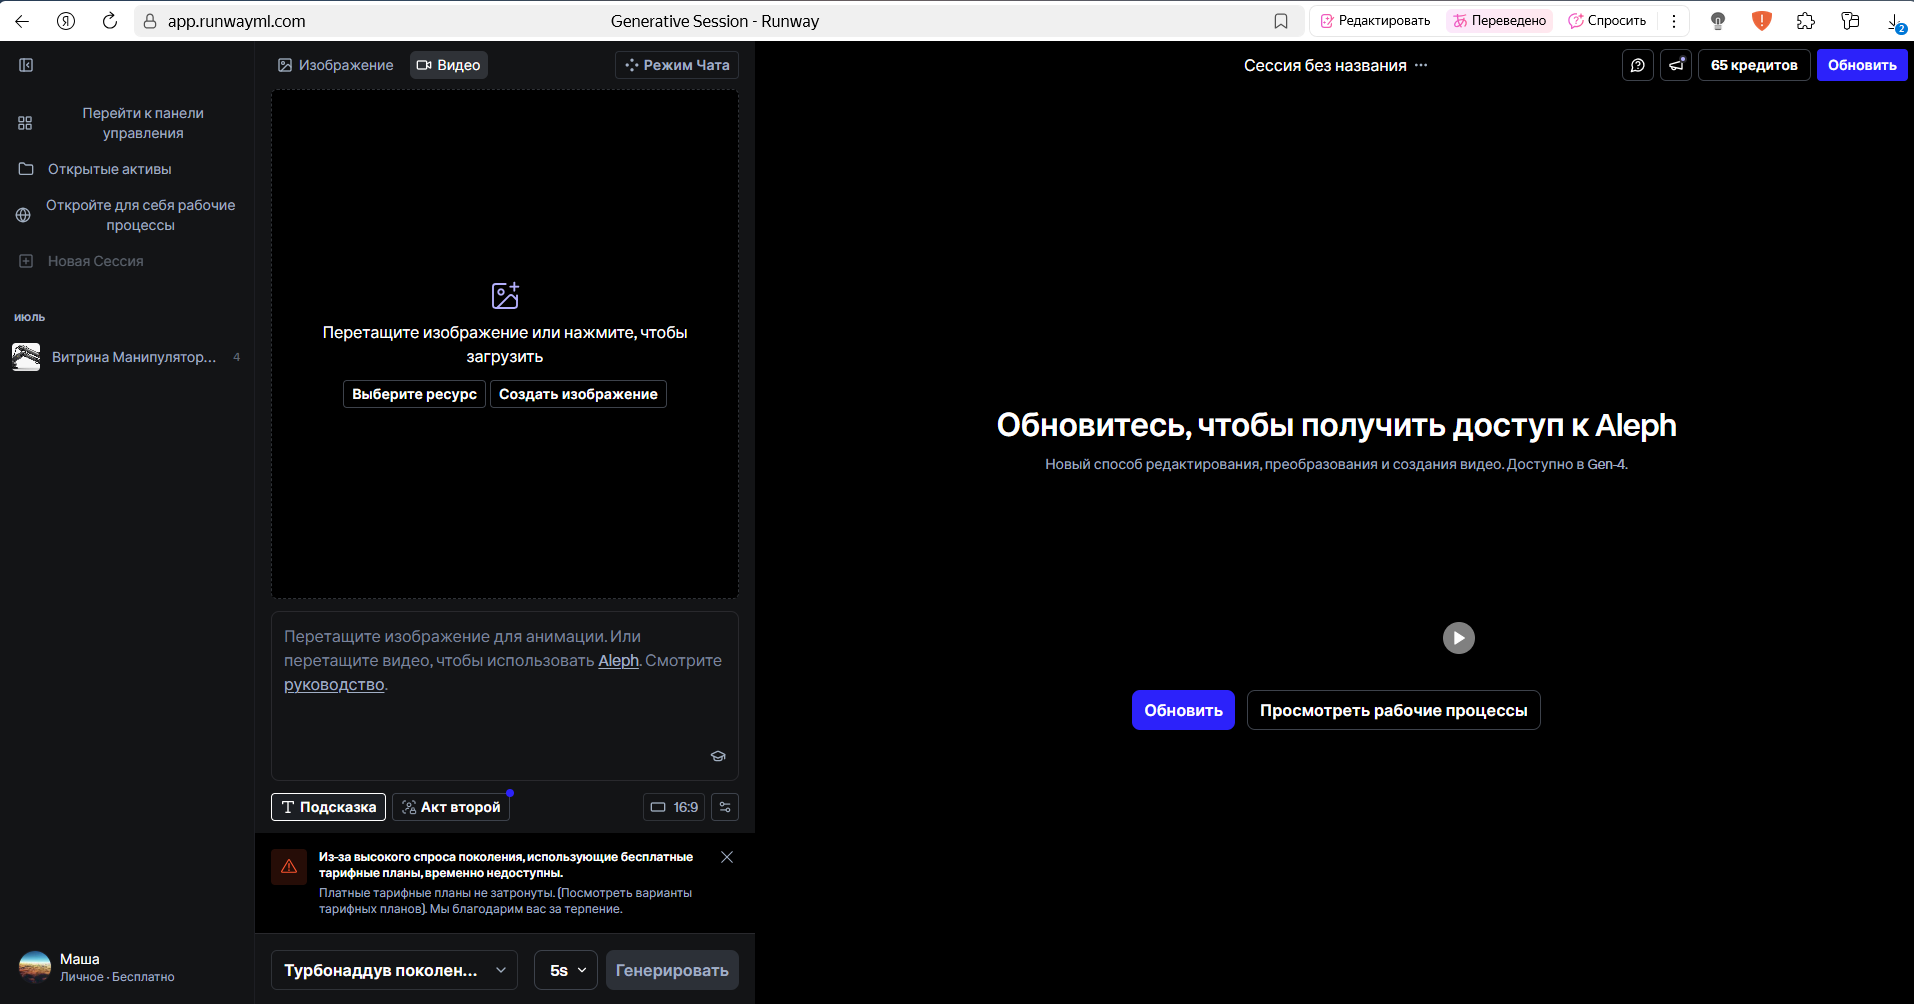
Task: Play the Aleph preview video
Action: coord(1459,638)
